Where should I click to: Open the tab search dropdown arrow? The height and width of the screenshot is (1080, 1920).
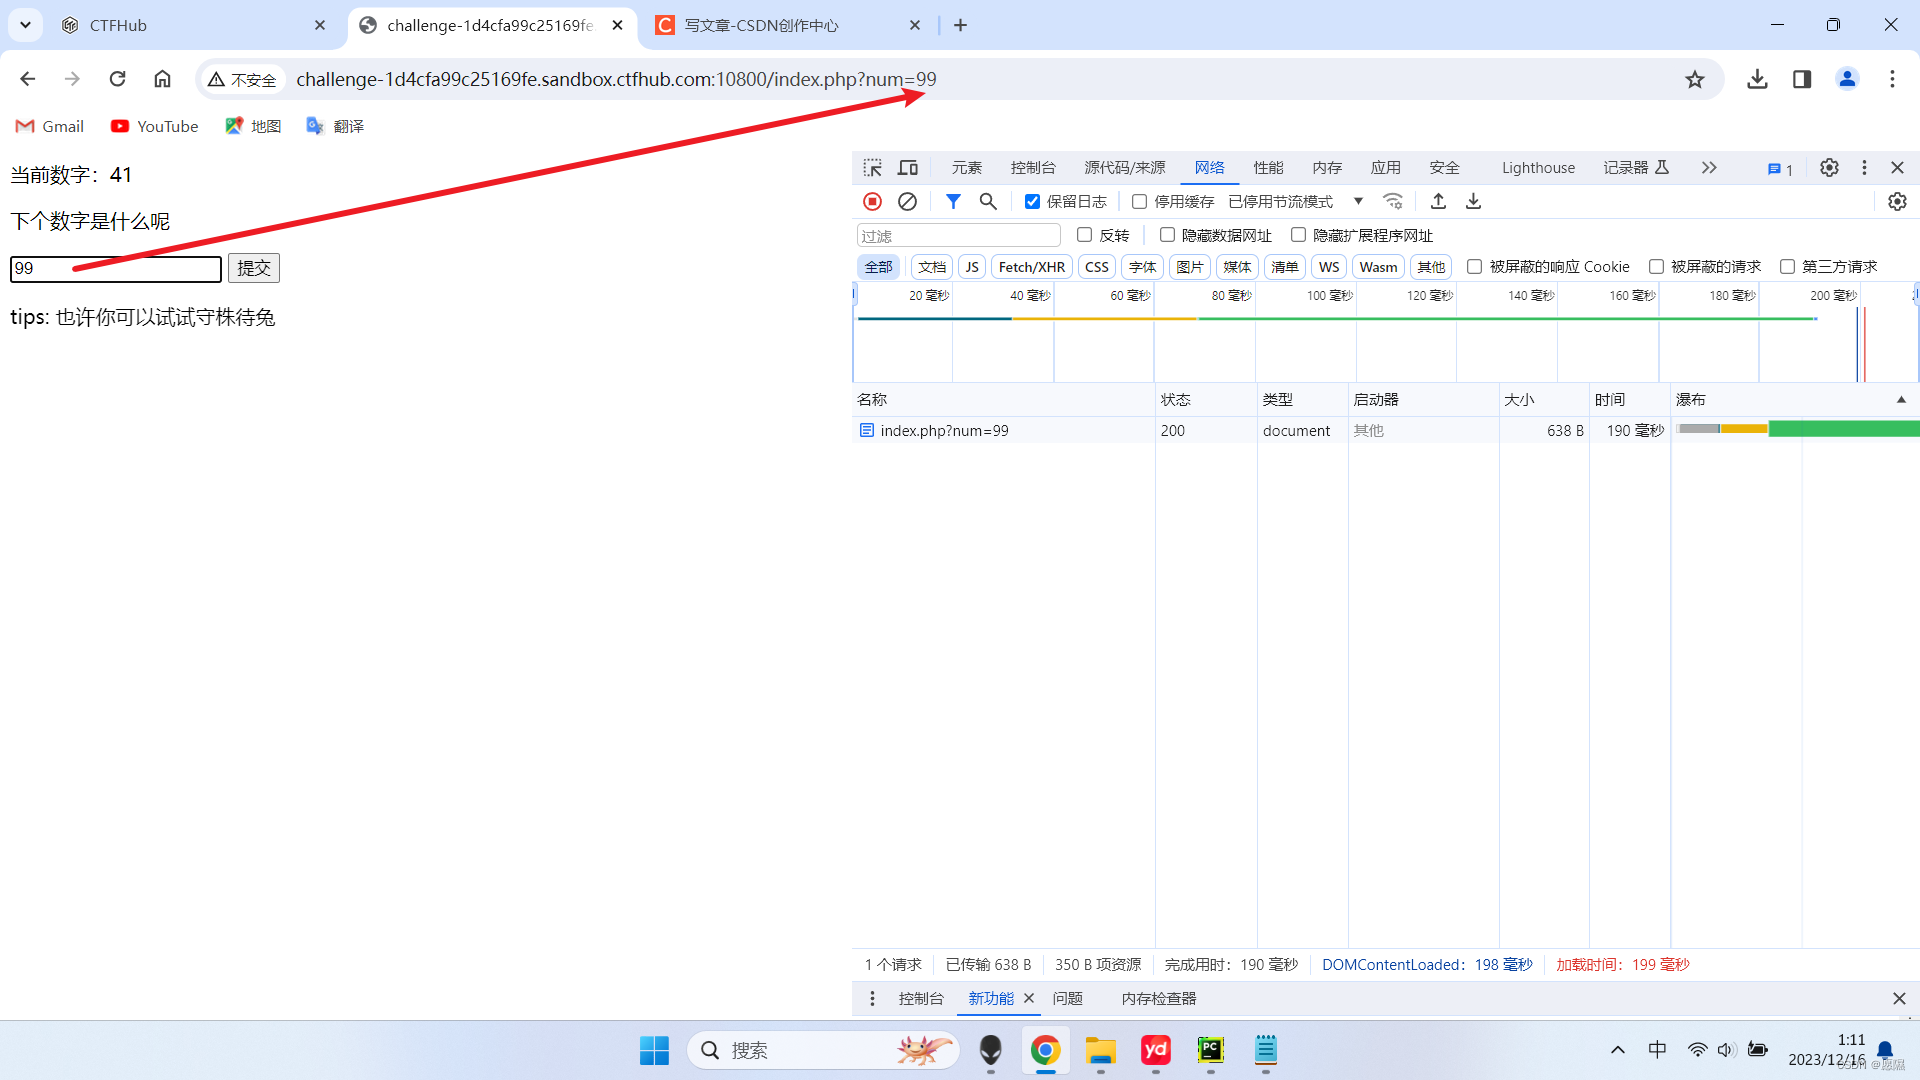click(x=25, y=25)
